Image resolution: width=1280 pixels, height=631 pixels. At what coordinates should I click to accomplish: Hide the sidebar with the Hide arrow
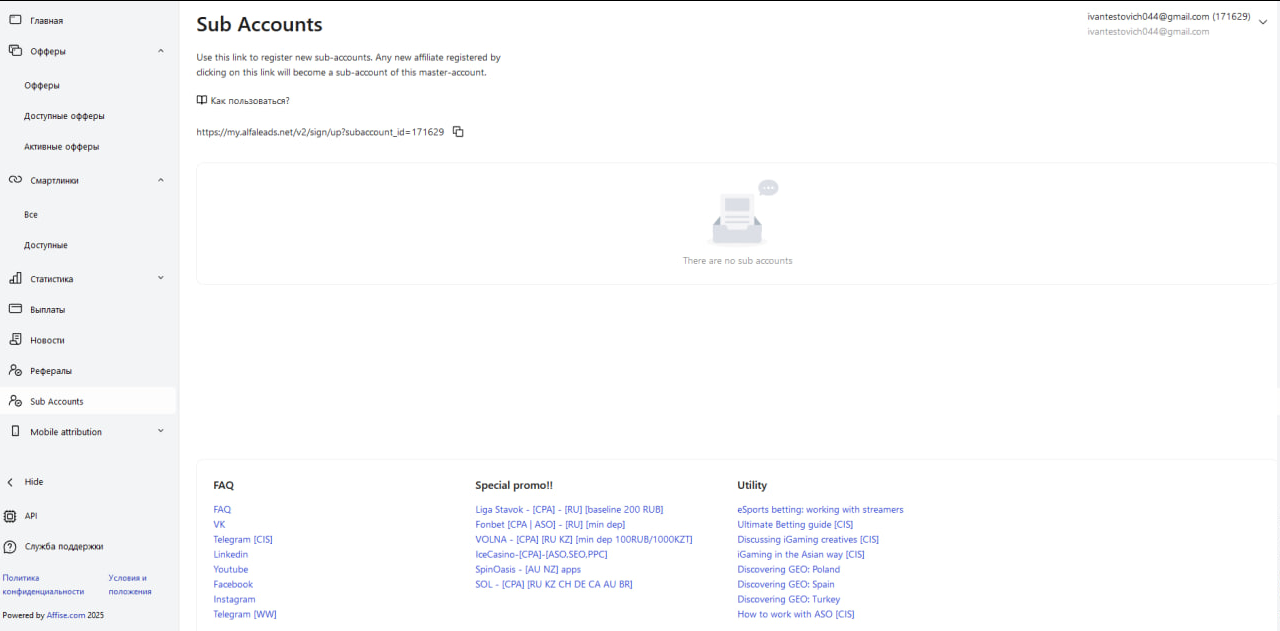point(11,482)
